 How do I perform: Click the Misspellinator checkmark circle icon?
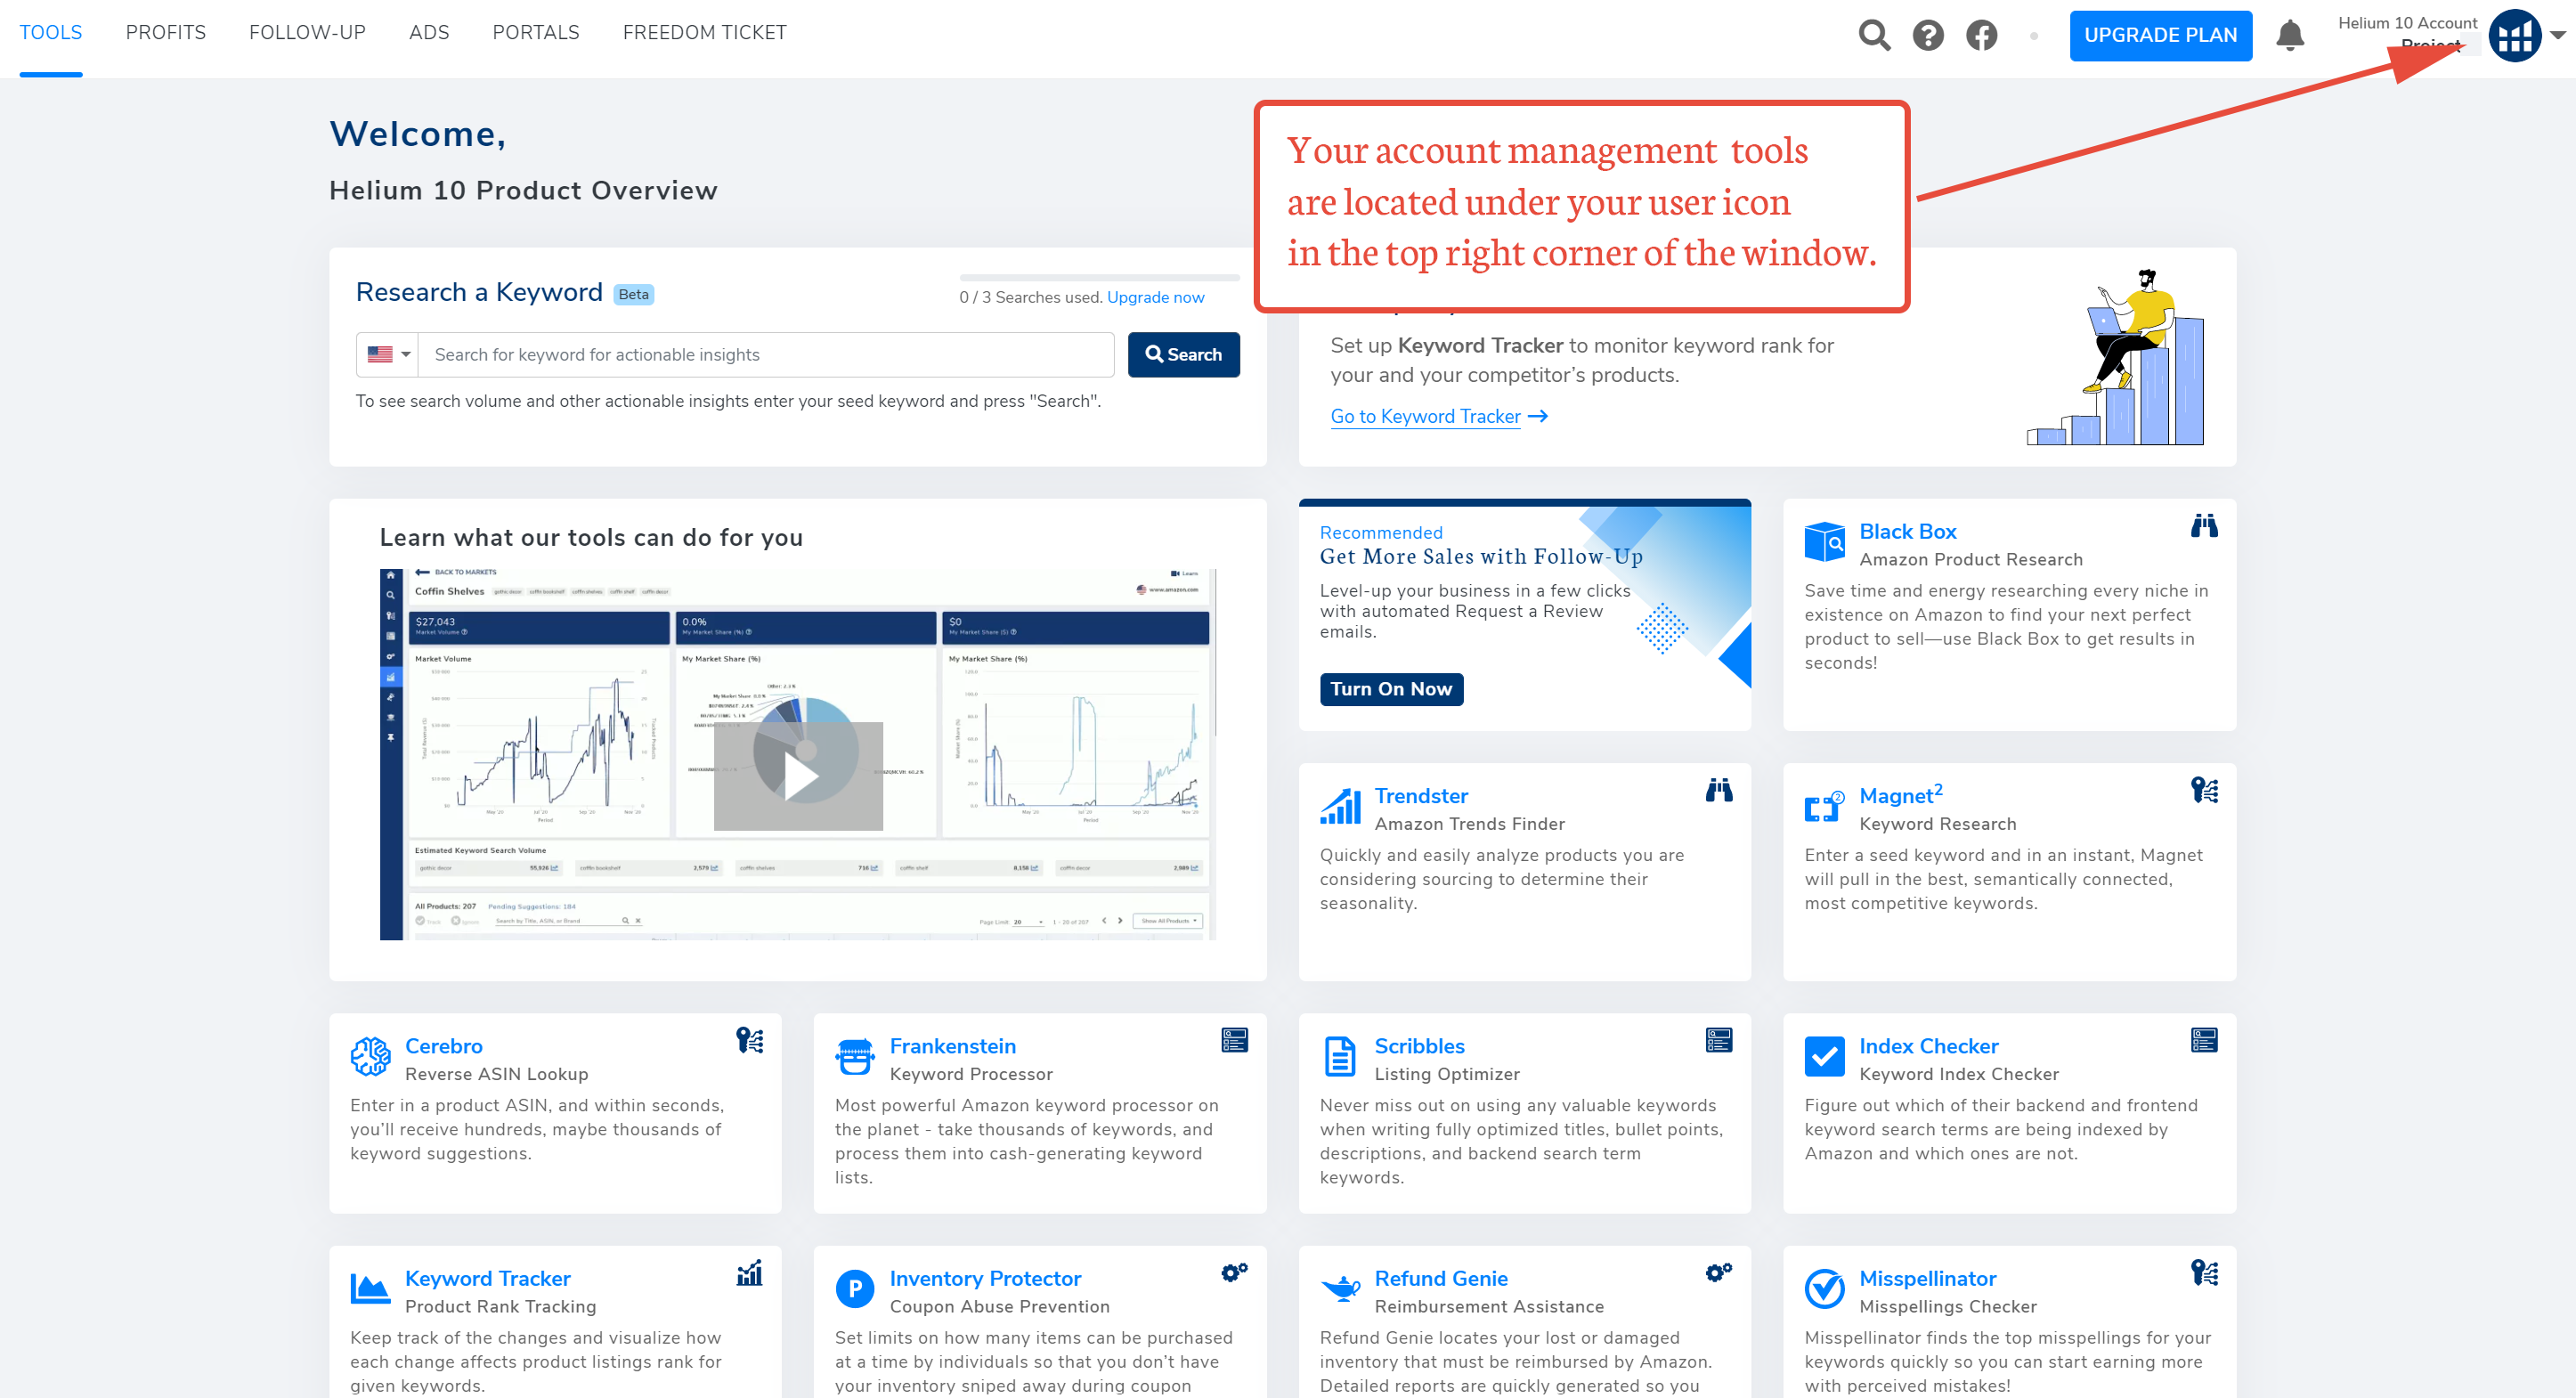tap(1824, 1288)
